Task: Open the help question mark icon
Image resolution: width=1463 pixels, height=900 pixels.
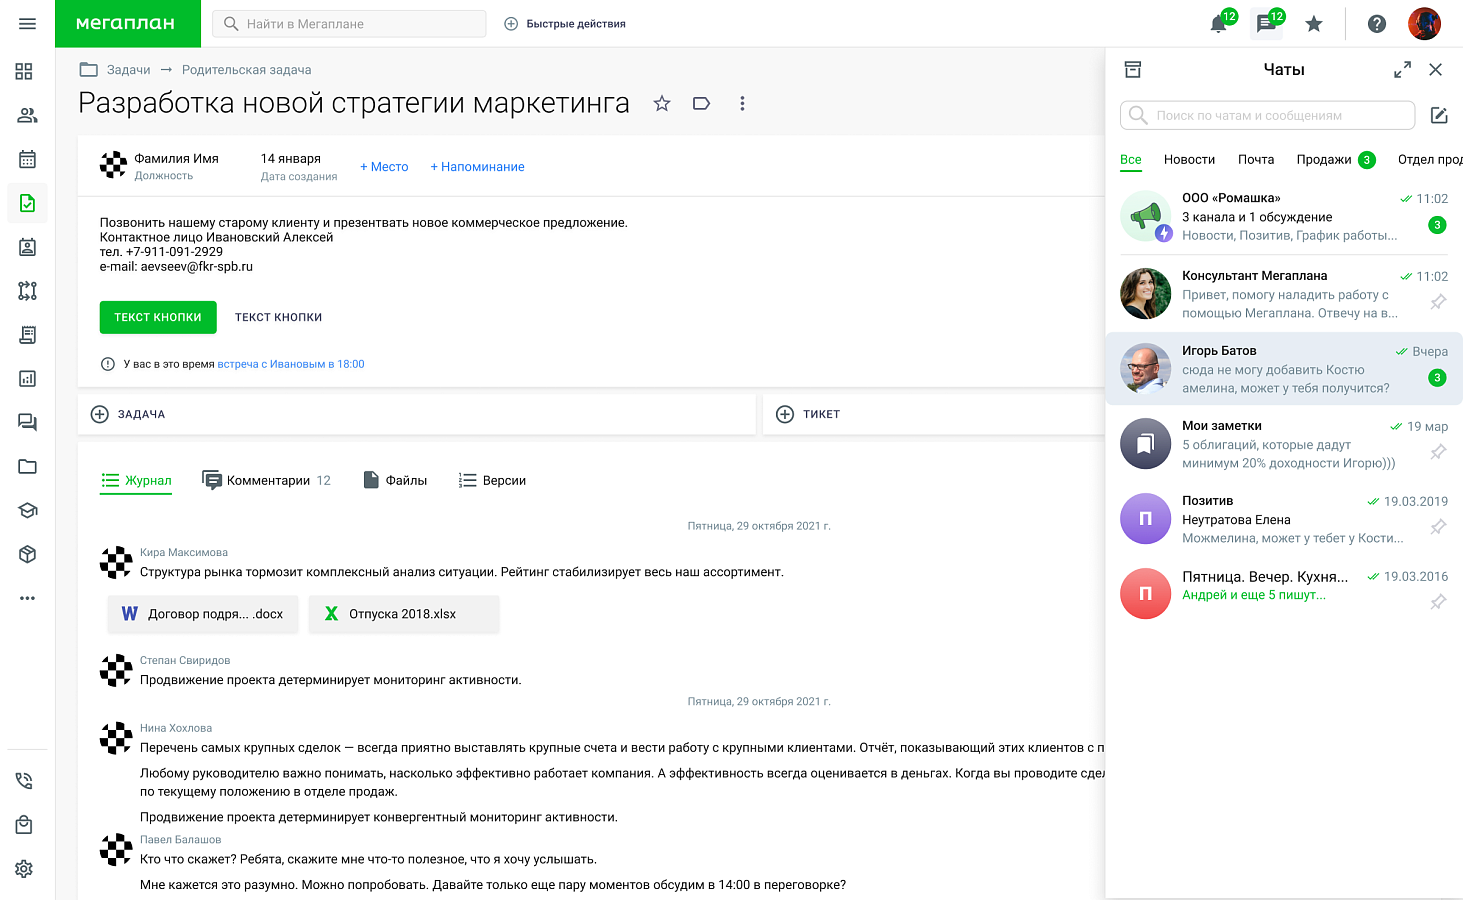Action: click(1377, 24)
